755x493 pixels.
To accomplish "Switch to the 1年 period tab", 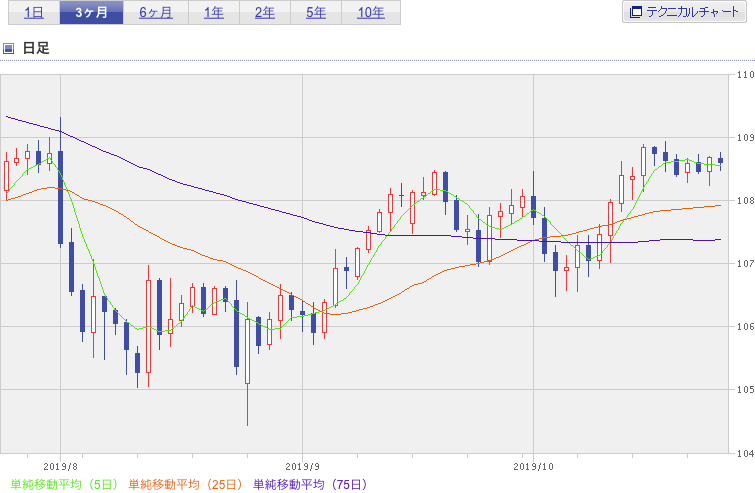I will (x=214, y=13).
